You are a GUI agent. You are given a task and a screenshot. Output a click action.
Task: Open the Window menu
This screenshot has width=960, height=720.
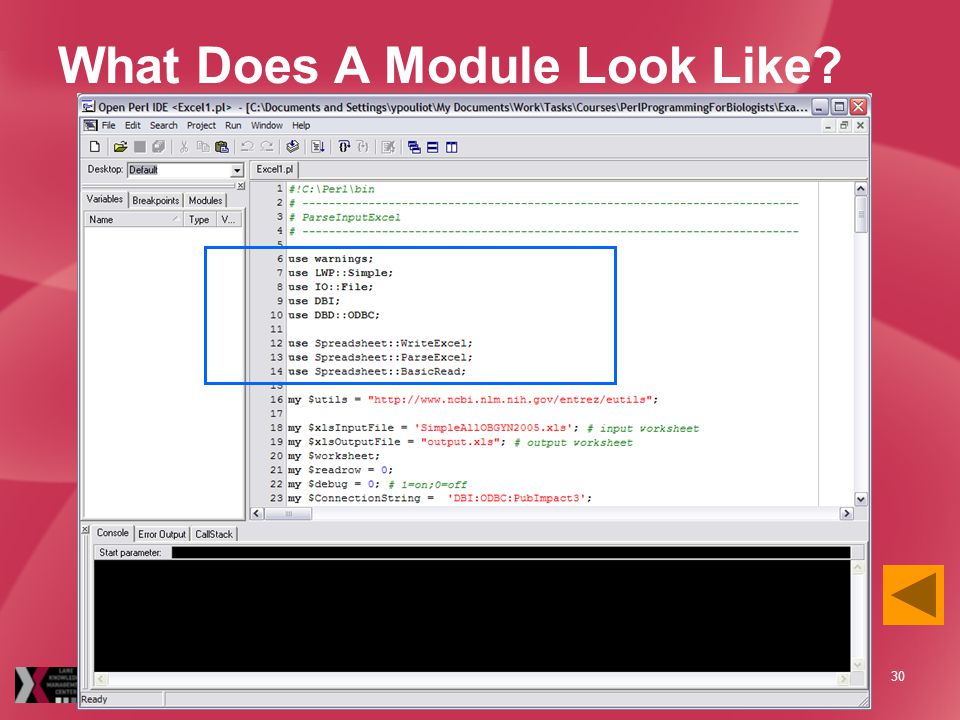tap(266, 126)
